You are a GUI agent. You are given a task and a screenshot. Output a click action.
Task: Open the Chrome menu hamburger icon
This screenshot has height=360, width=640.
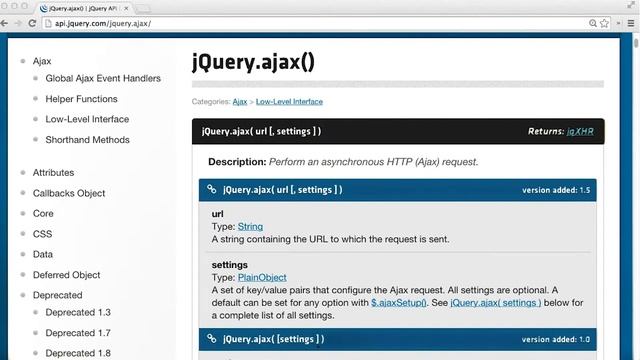tap(631, 23)
